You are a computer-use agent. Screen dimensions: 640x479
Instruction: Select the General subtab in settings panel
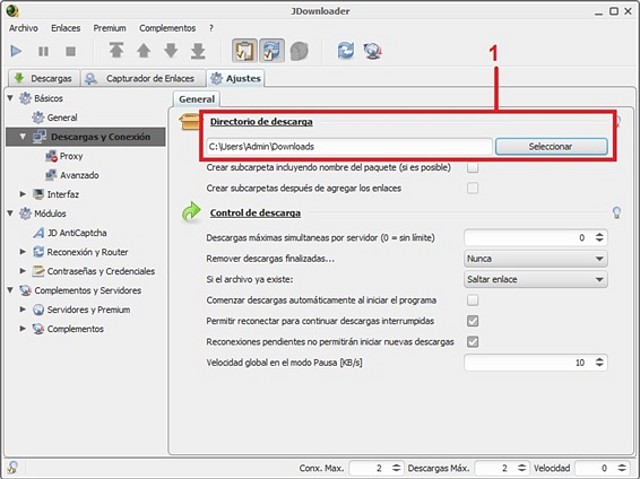coord(197,99)
